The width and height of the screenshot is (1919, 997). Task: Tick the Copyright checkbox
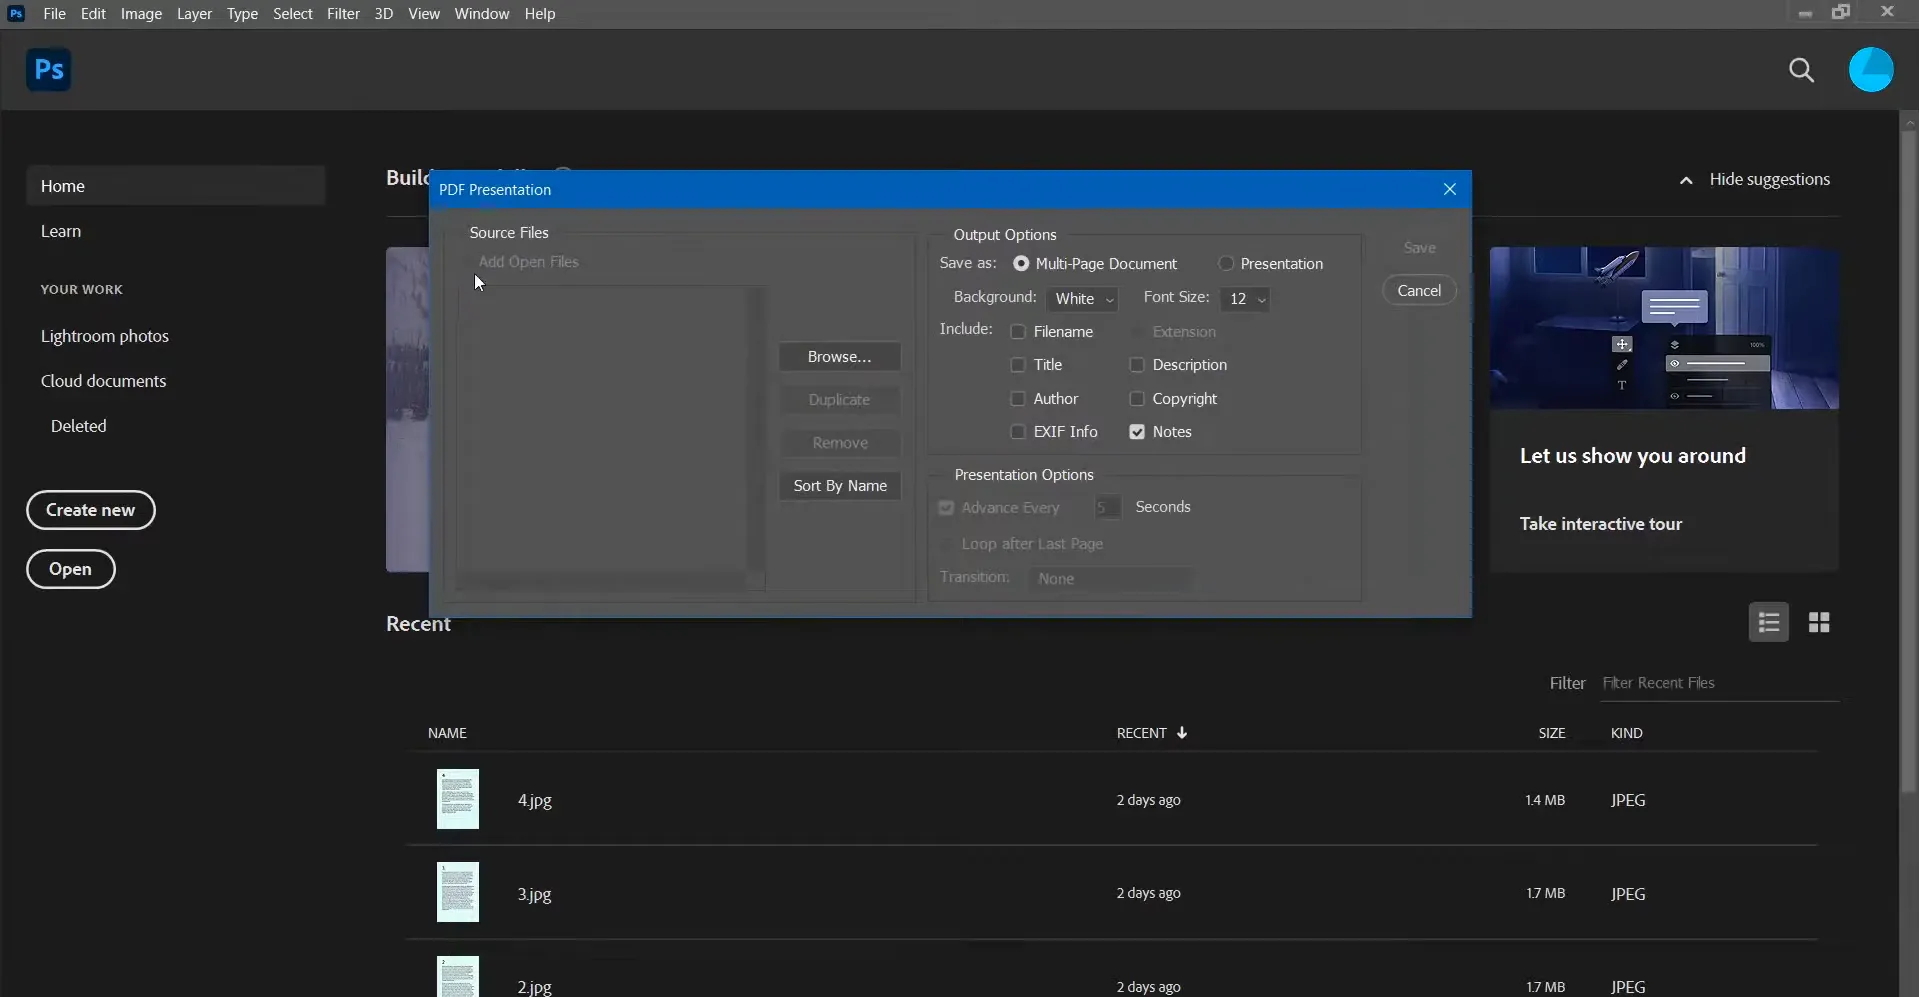click(1137, 399)
